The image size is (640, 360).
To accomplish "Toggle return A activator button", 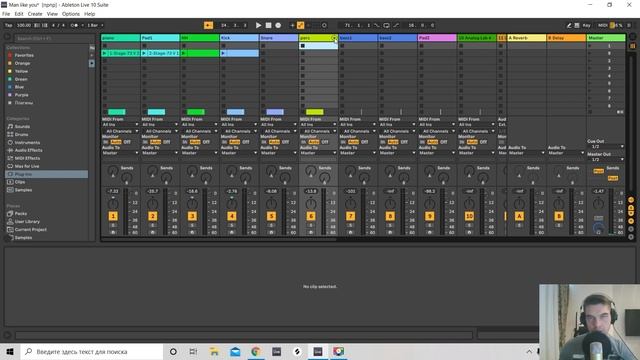I will [519, 216].
